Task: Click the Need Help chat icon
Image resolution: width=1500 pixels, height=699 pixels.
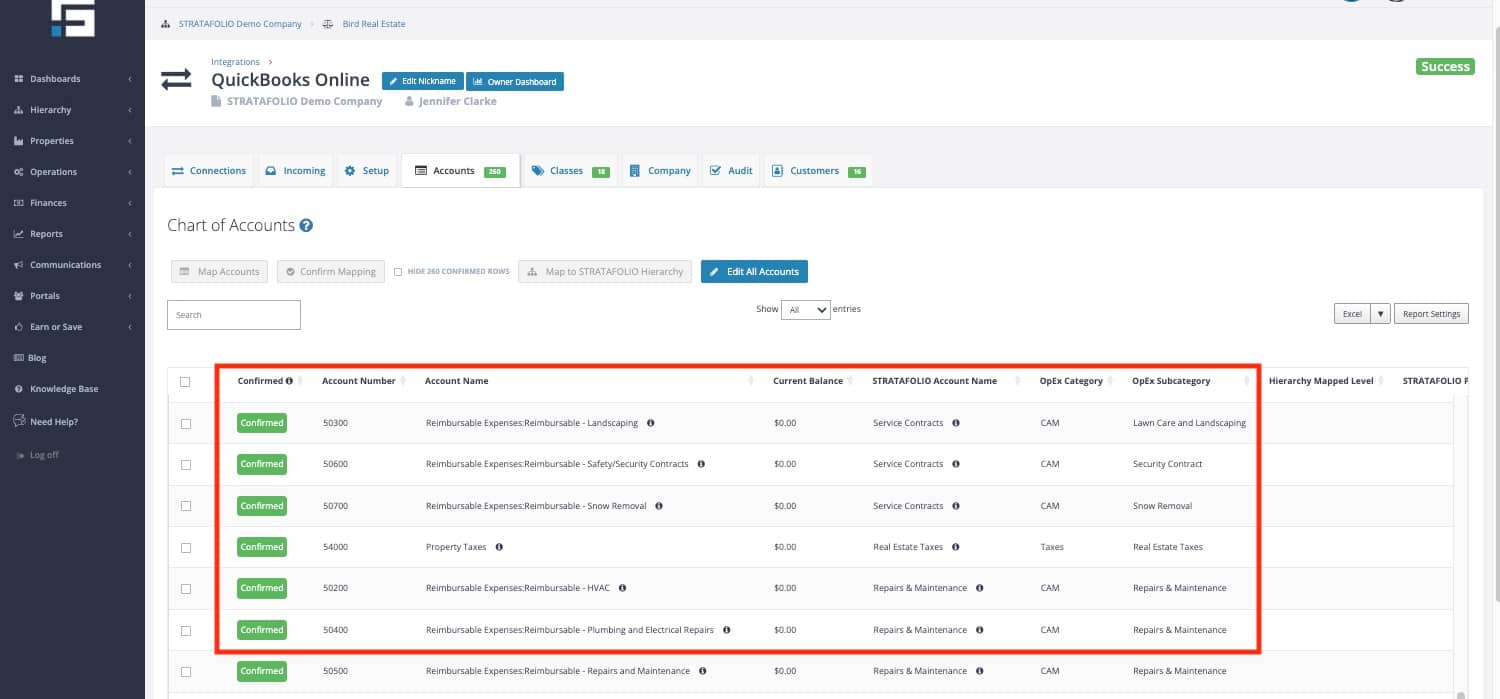Action: click(x=19, y=421)
